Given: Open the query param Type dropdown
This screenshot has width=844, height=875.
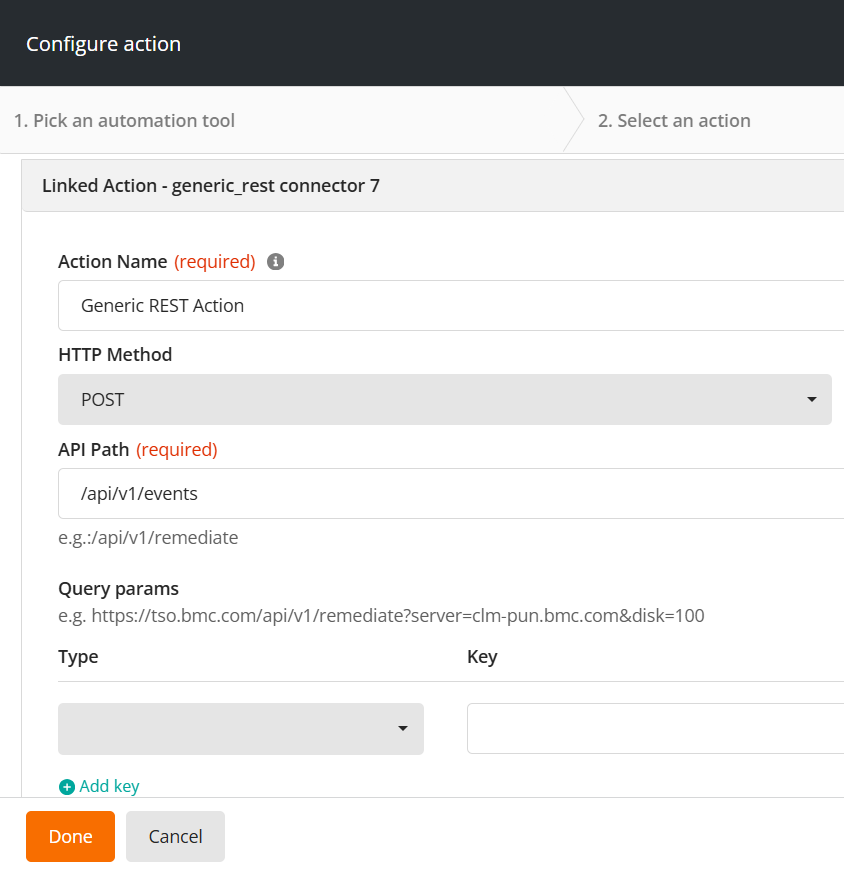Looking at the screenshot, I should point(241,729).
